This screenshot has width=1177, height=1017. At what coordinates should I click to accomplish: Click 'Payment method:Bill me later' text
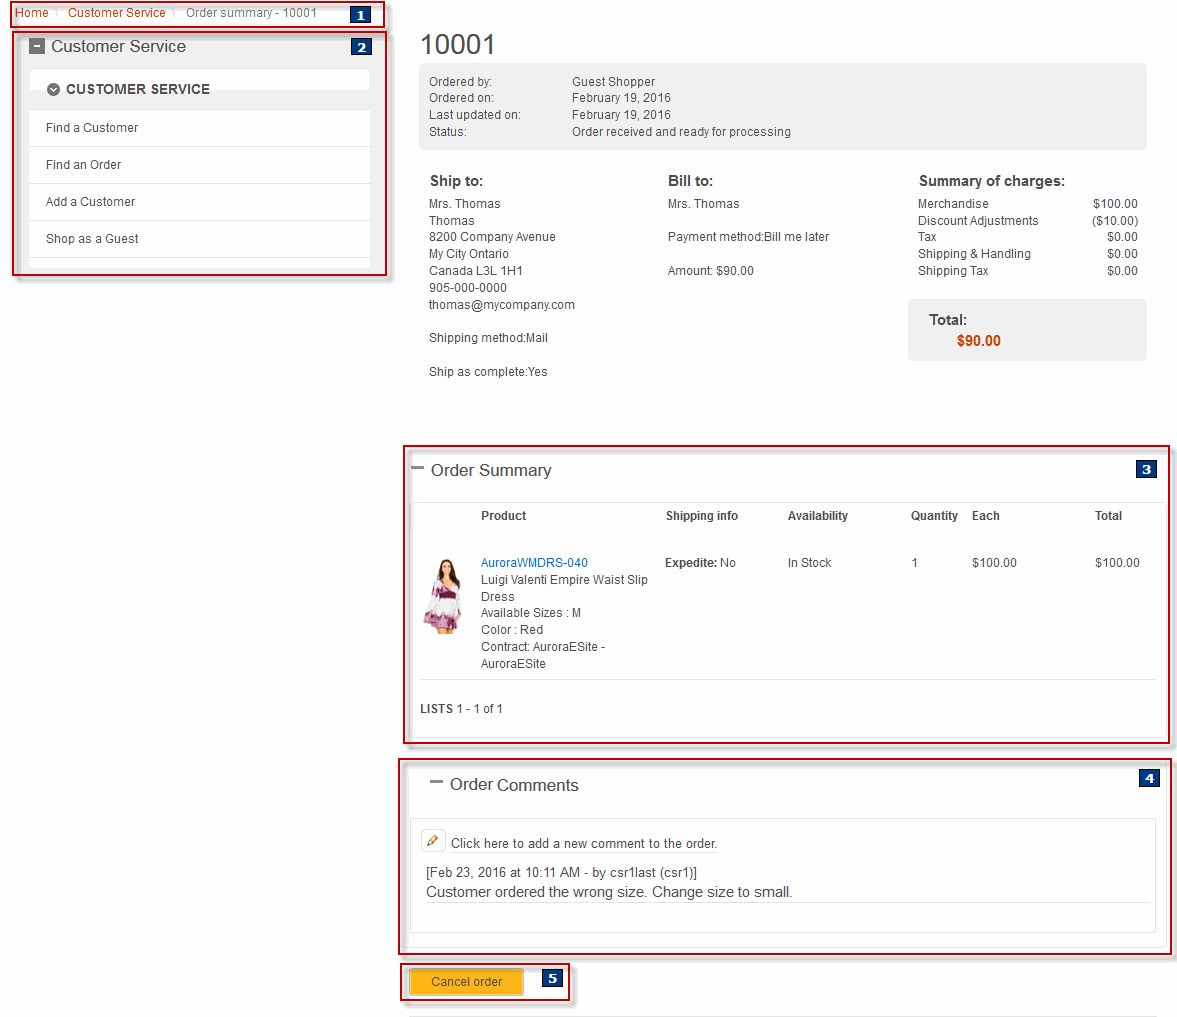748,237
